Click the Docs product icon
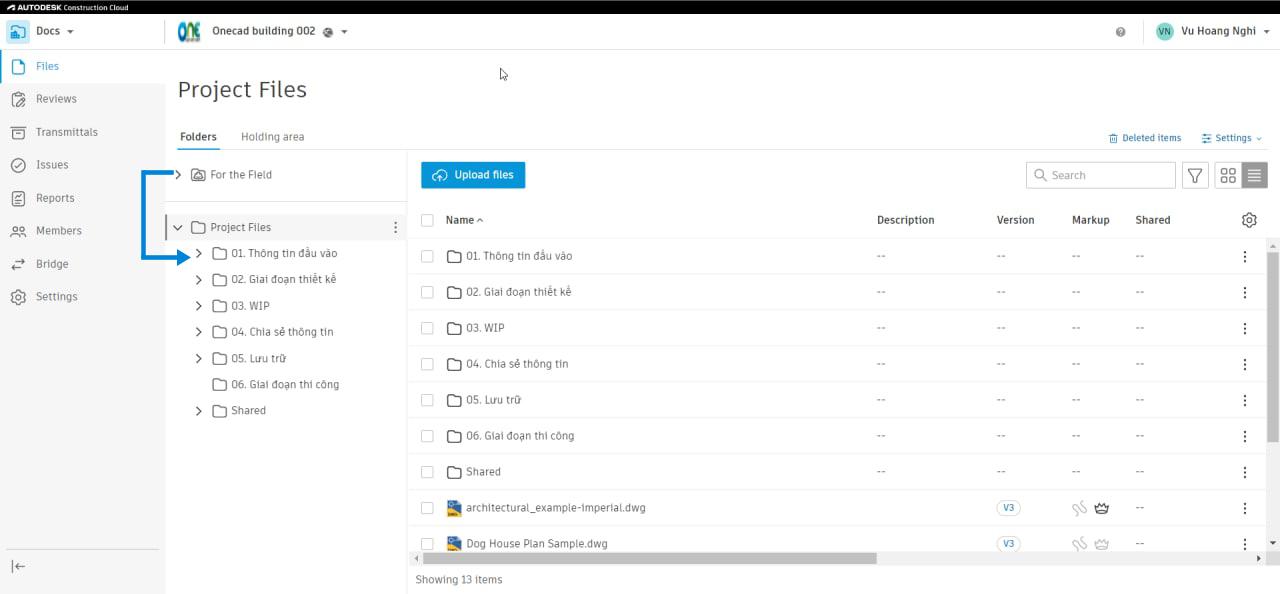 (18, 32)
